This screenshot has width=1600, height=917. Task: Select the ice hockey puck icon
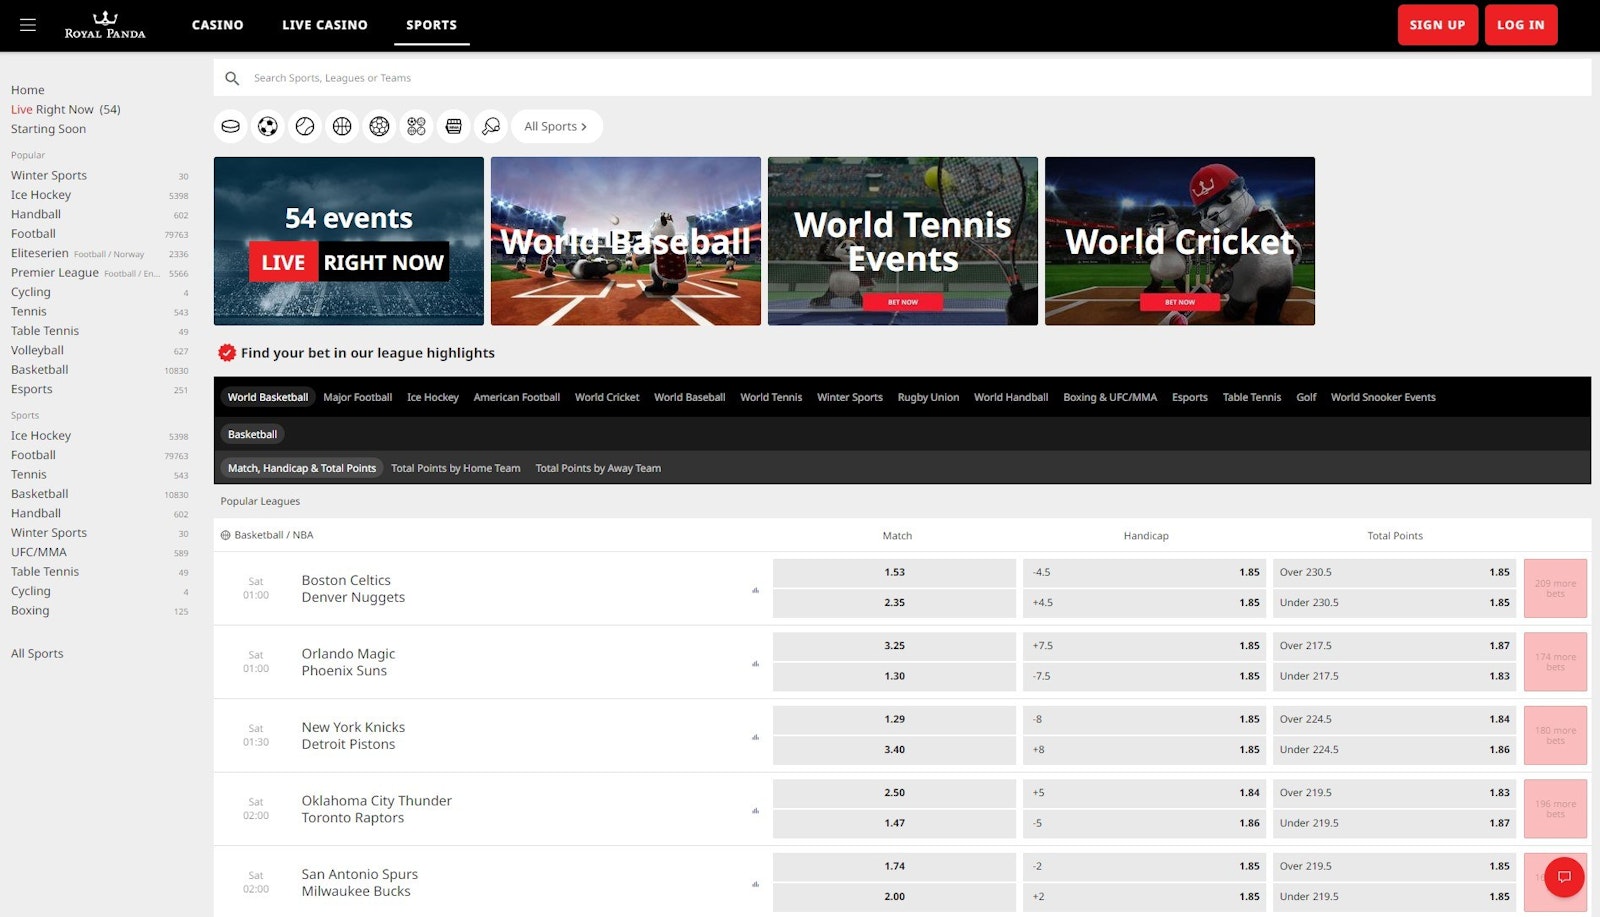click(231, 126)
